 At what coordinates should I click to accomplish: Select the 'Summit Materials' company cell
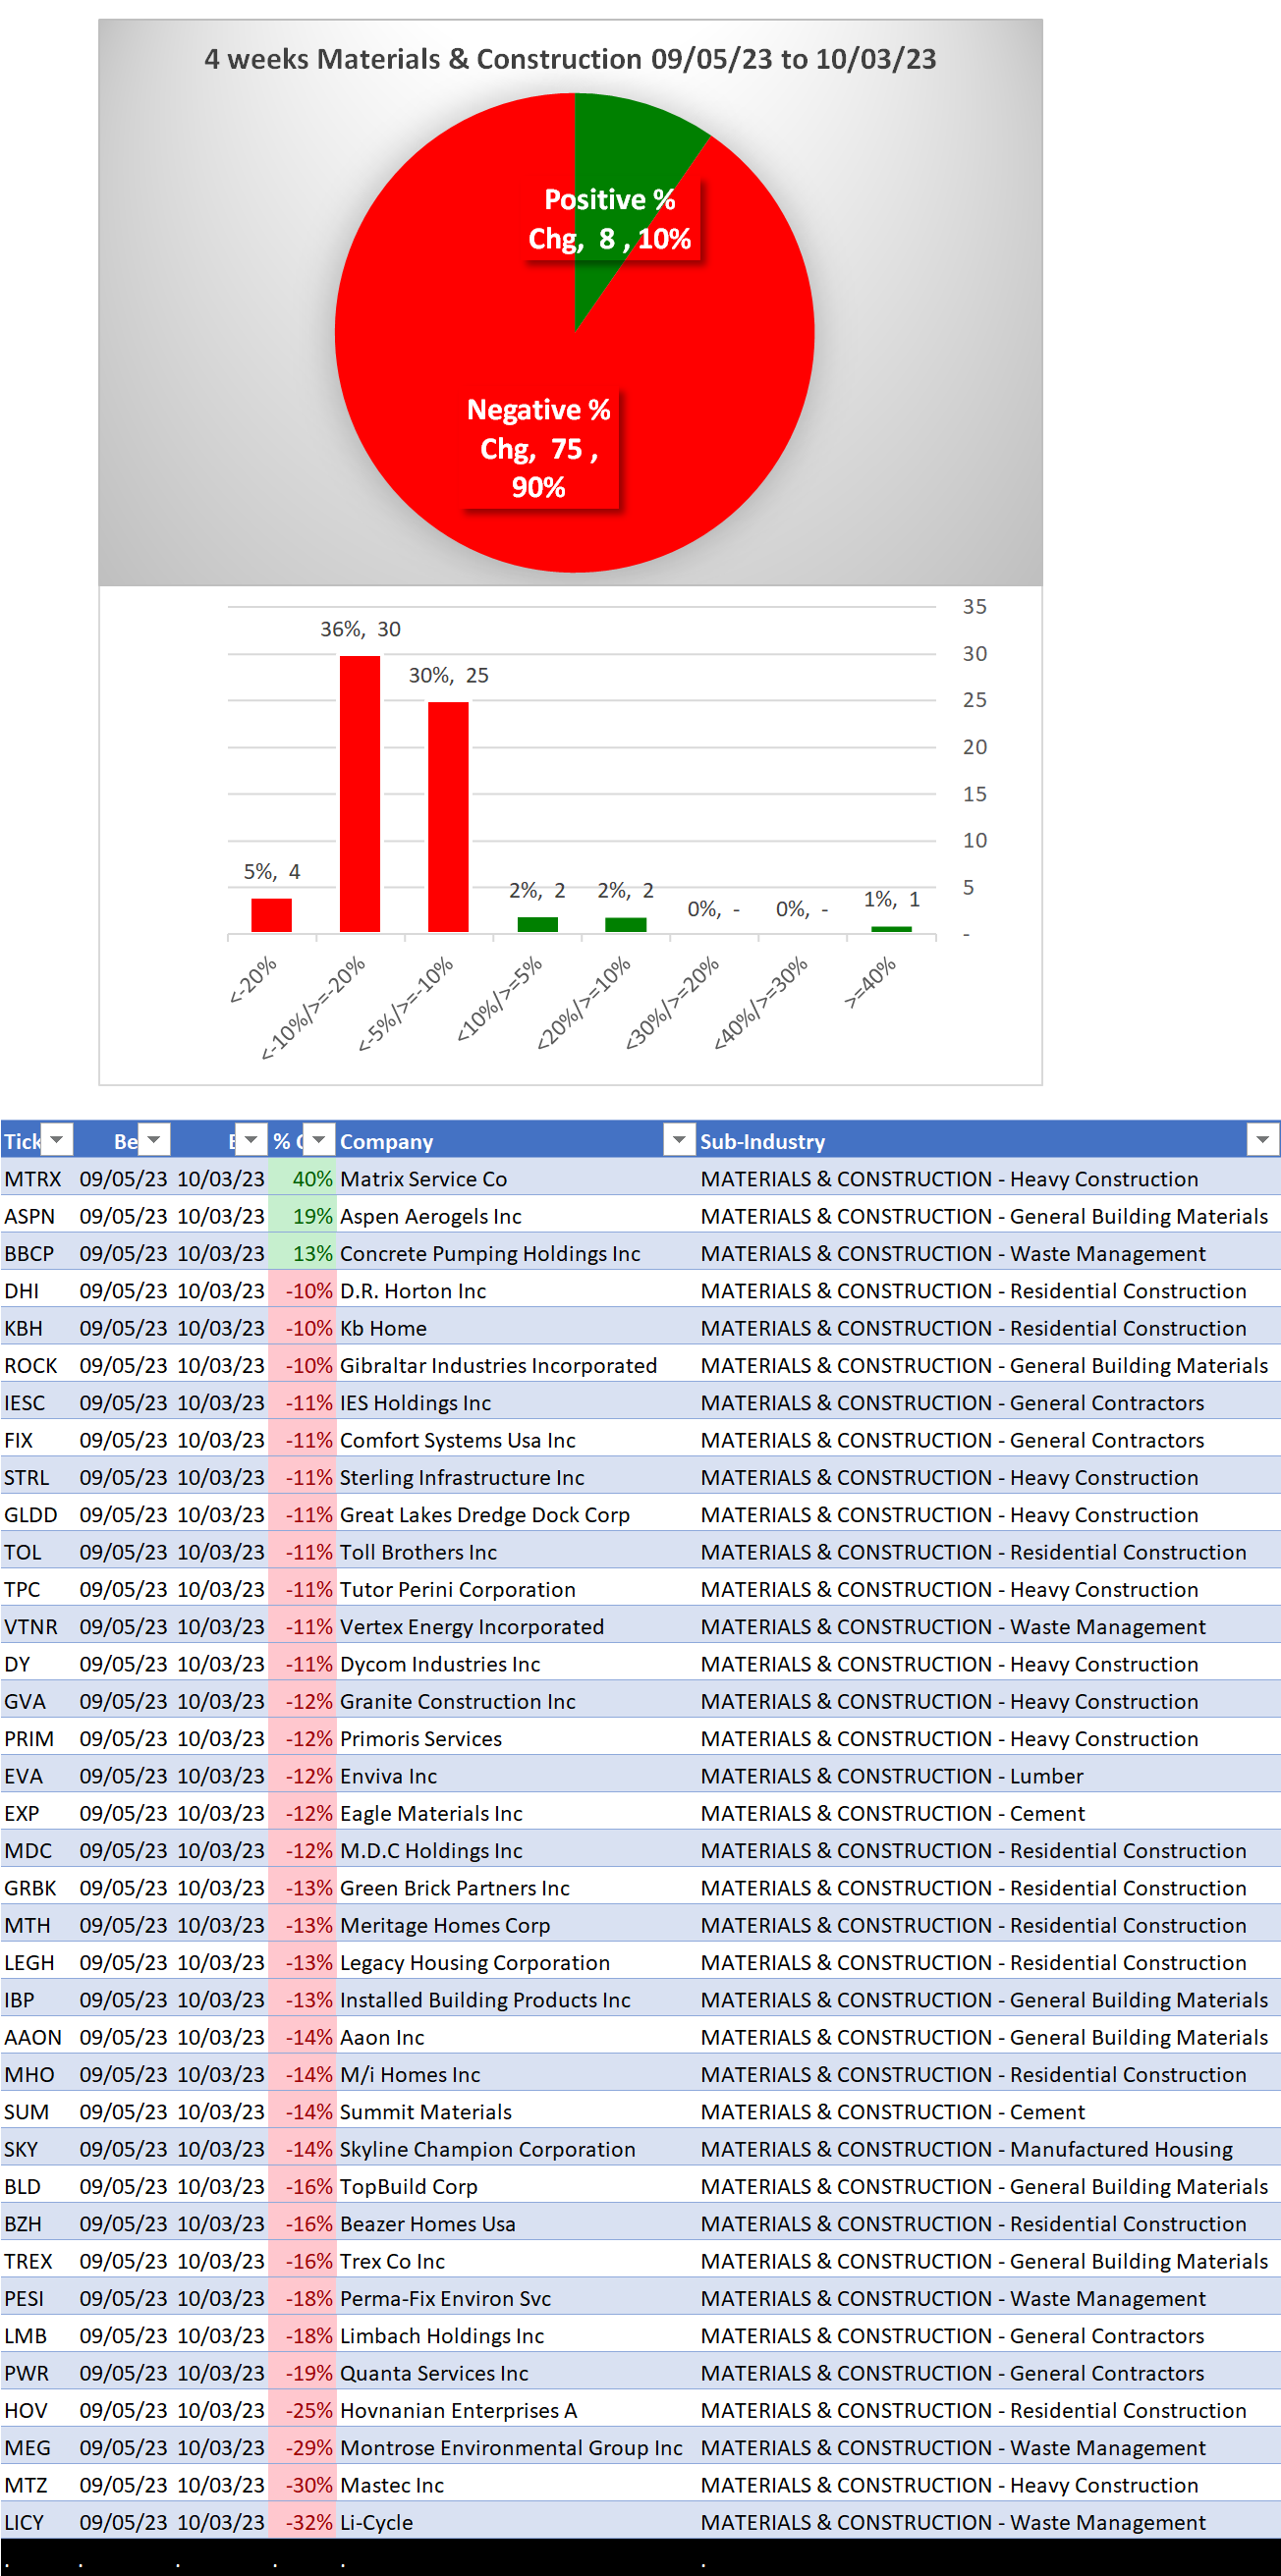point(516,2112)
